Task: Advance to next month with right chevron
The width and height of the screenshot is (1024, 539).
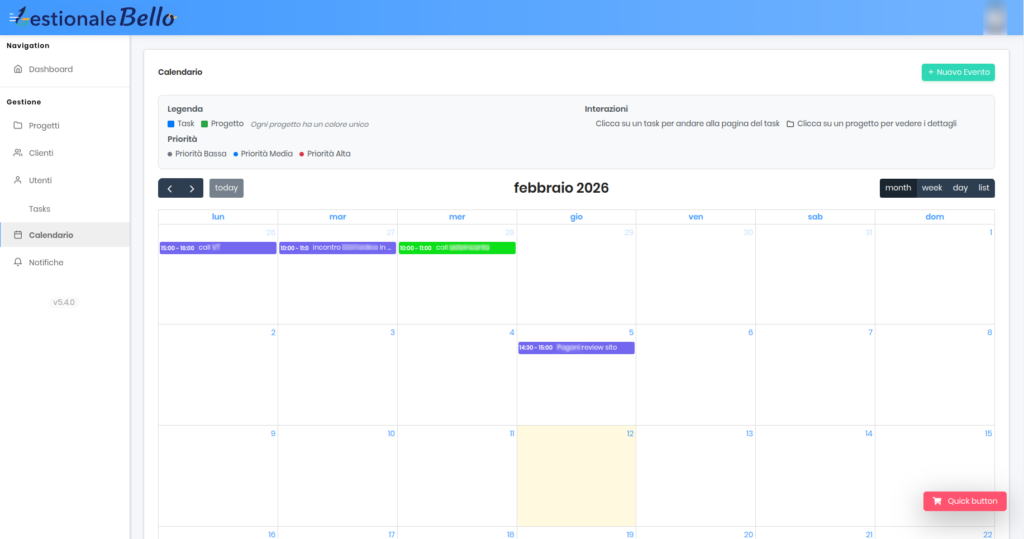Action: (x=192, y=188)
